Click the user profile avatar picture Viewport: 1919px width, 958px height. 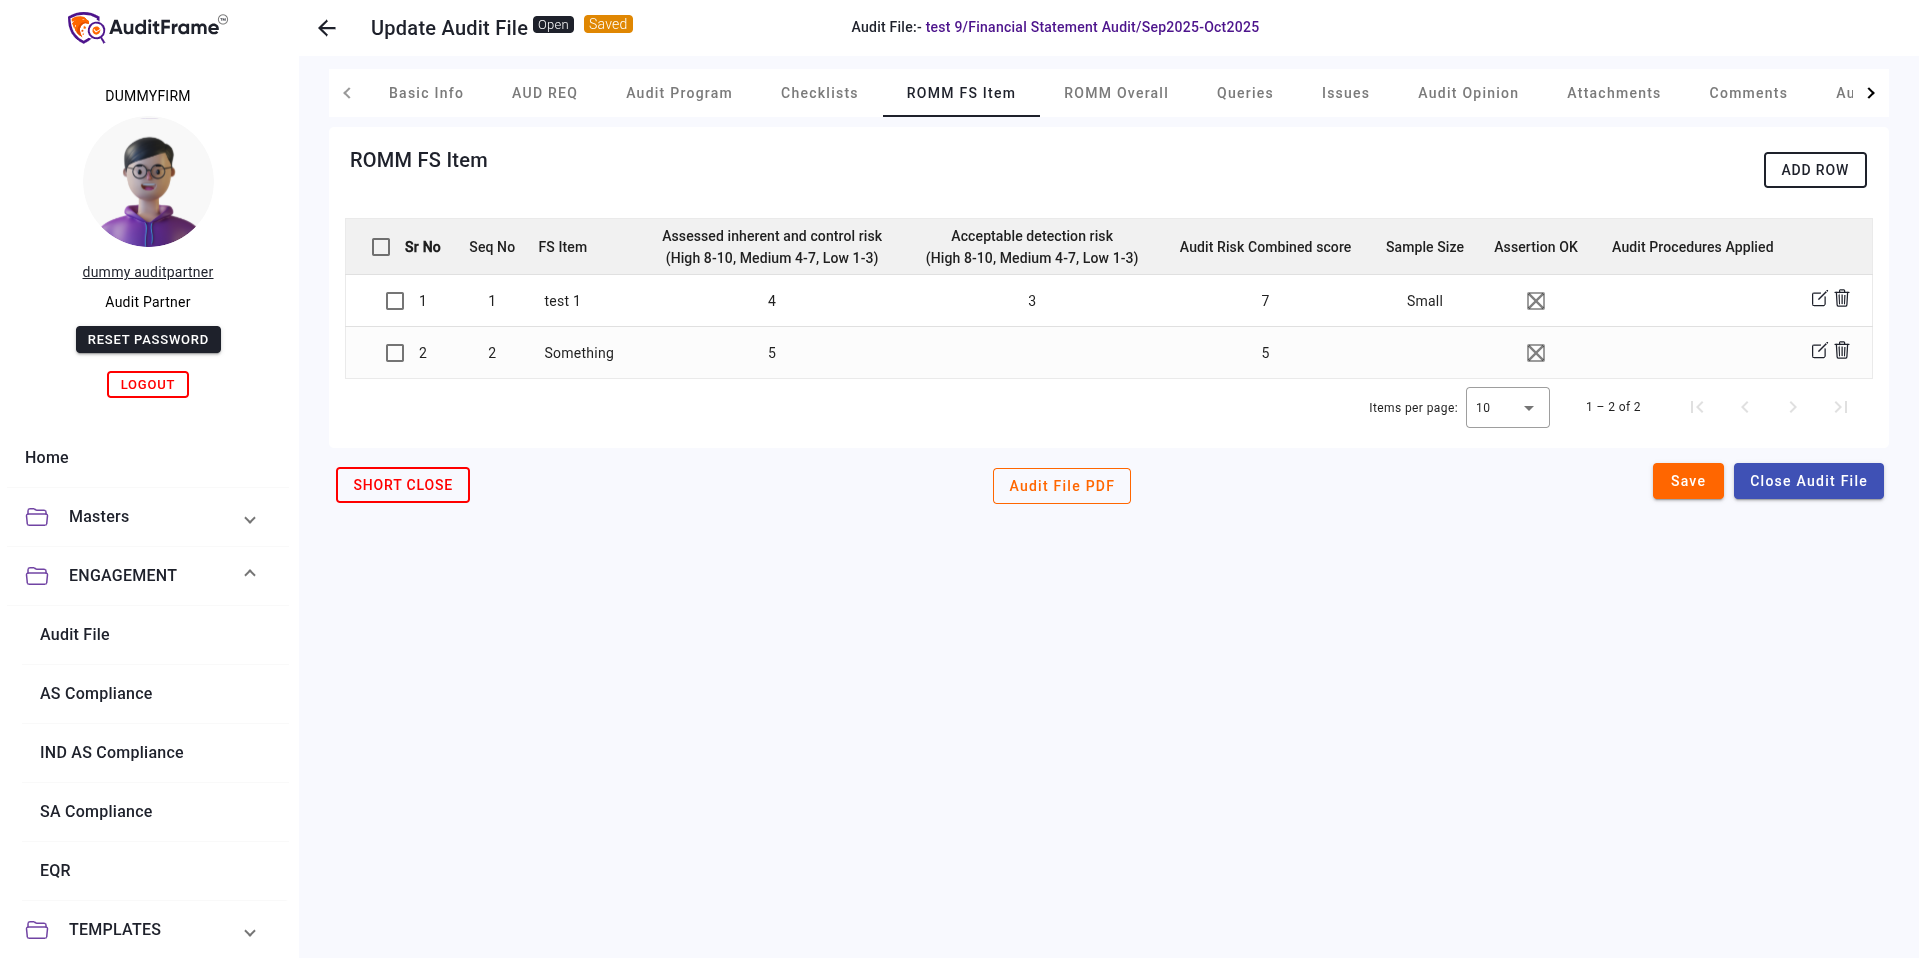pos(148,183)
